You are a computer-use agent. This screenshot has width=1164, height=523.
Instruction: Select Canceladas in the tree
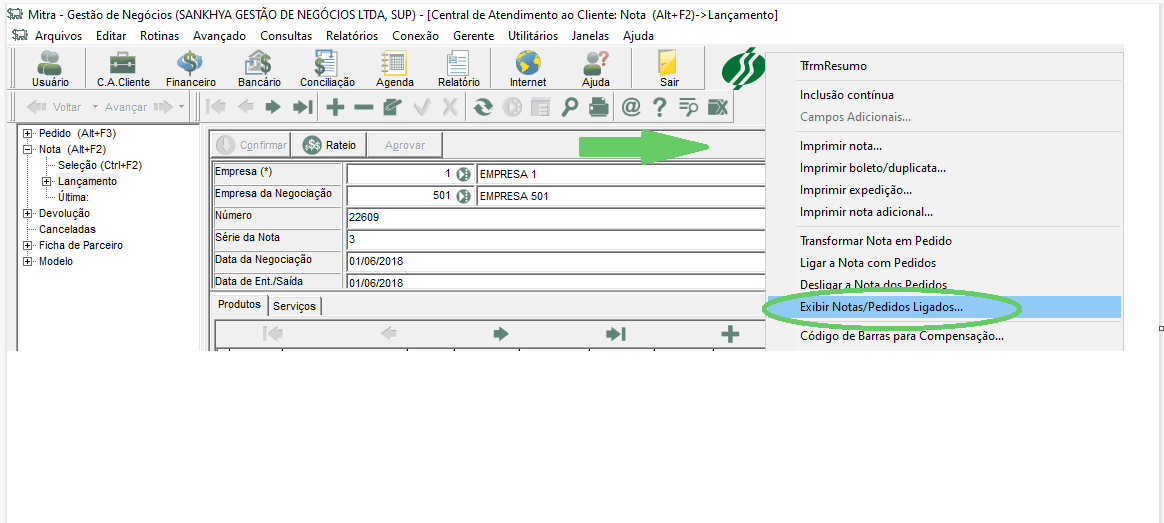coord(67,229)
